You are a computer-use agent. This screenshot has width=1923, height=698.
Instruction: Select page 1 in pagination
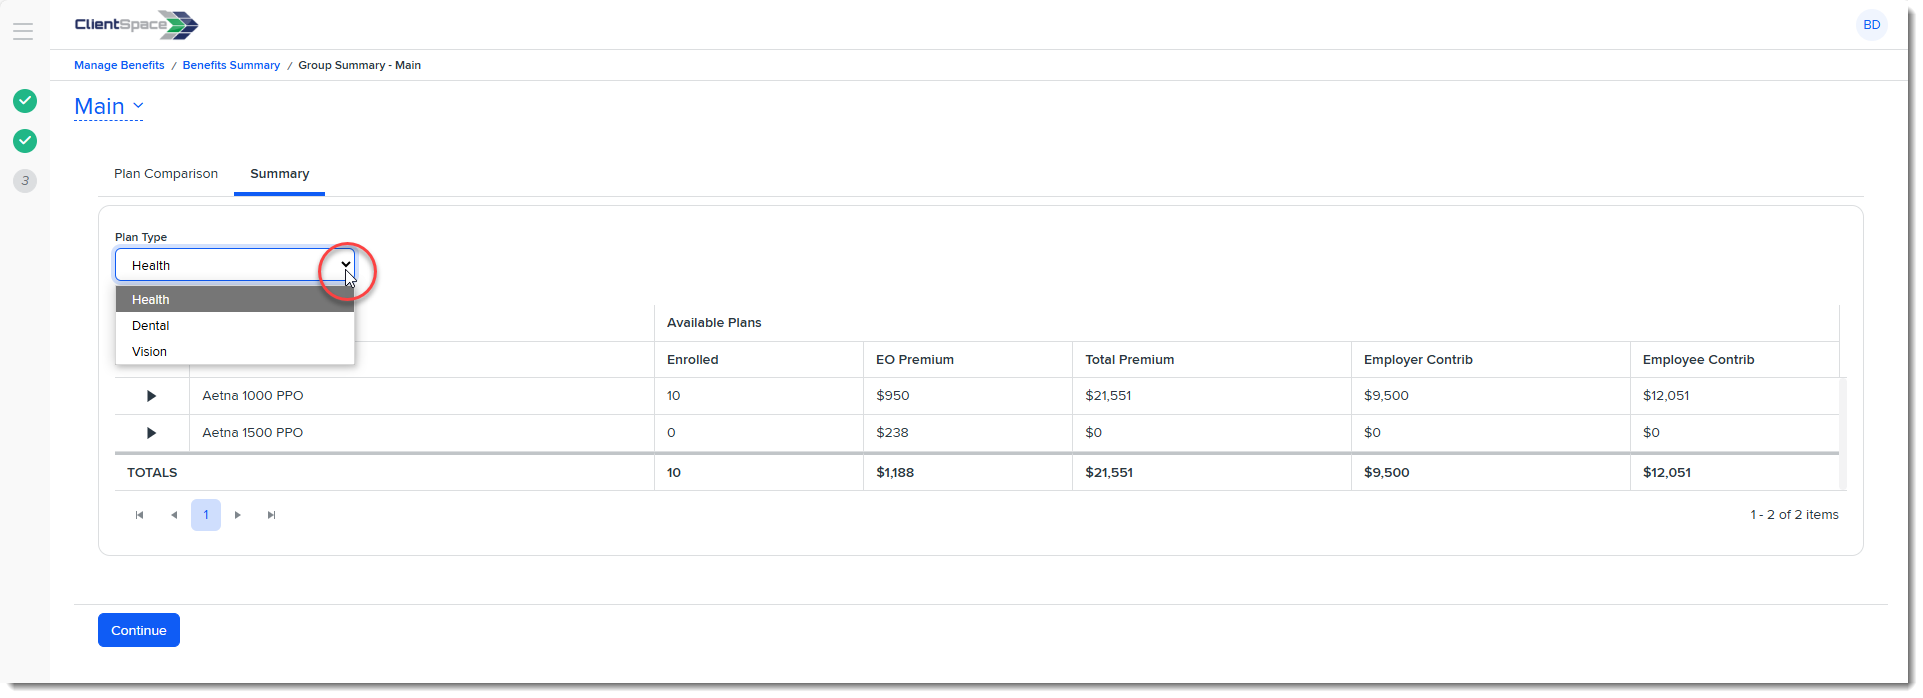click(x=206, y=515)
